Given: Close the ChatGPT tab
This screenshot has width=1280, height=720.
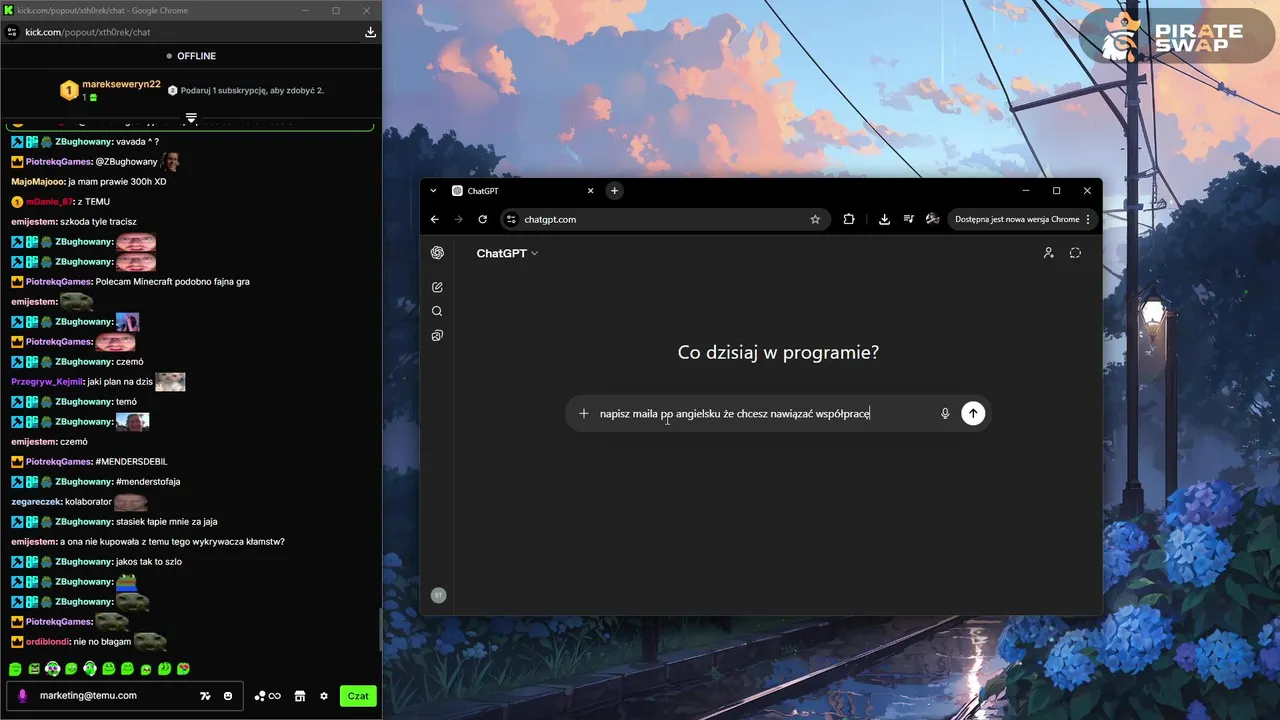Looking at the screenshot, I should click(590, 191).
